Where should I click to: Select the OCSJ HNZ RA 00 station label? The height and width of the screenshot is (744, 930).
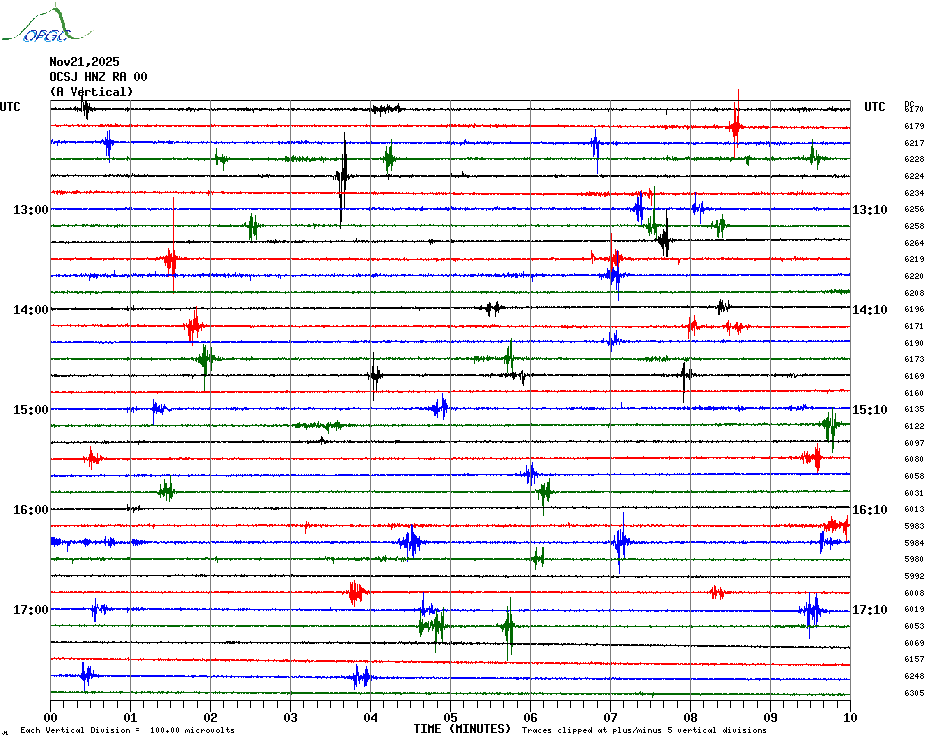(x=98, y=77)
